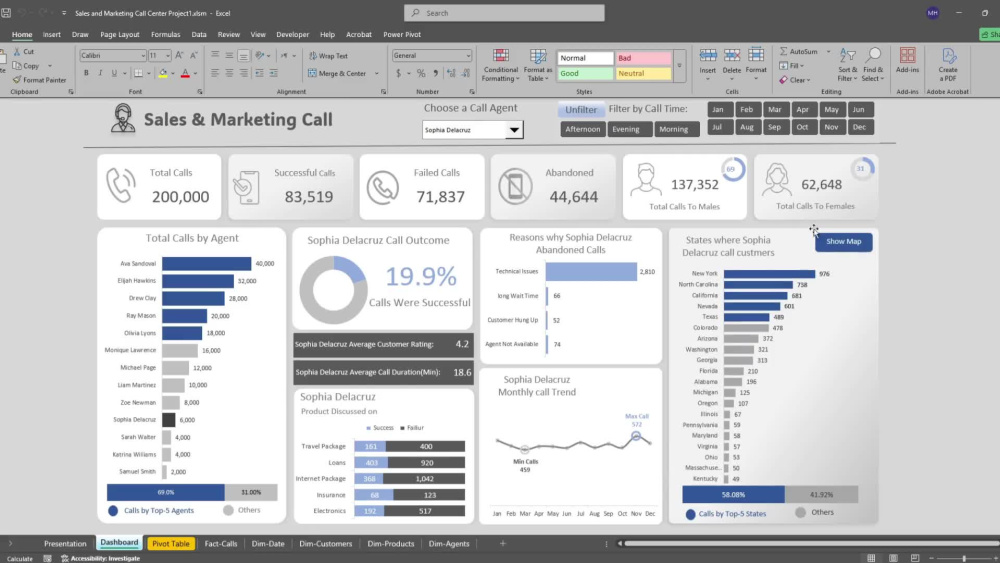Image resolution: width=1000 pixels, height=563 pixels.
Task: Click the Cut icon
Action: pos(17,52)
